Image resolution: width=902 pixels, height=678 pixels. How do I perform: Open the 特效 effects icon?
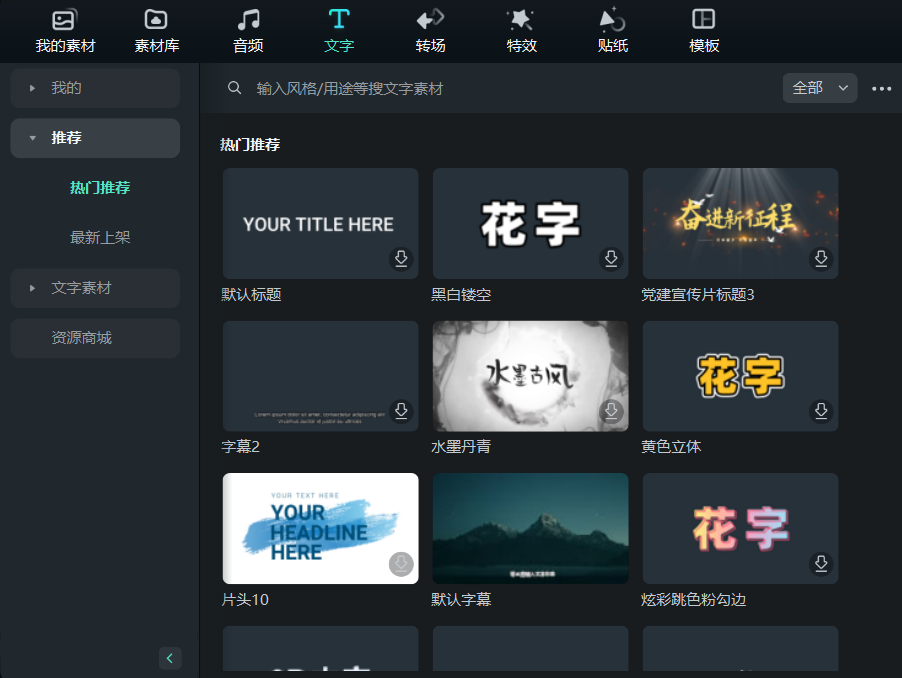click(520, 30)
